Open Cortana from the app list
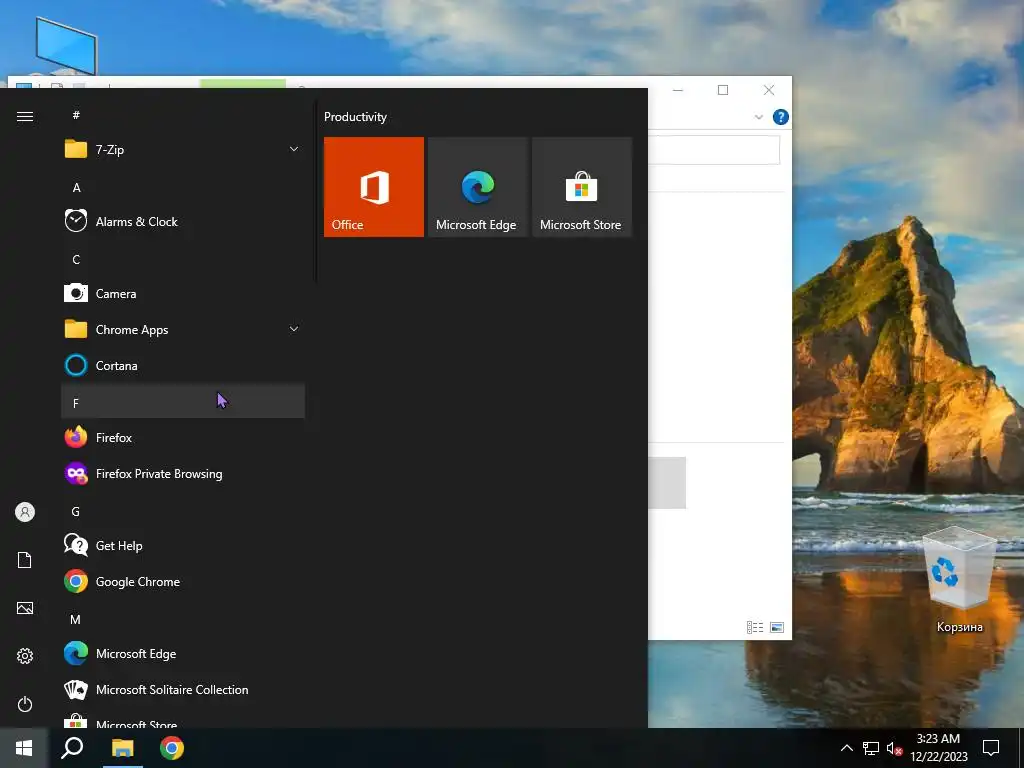This screenshot has height=768, width=1024. (183, 366)
